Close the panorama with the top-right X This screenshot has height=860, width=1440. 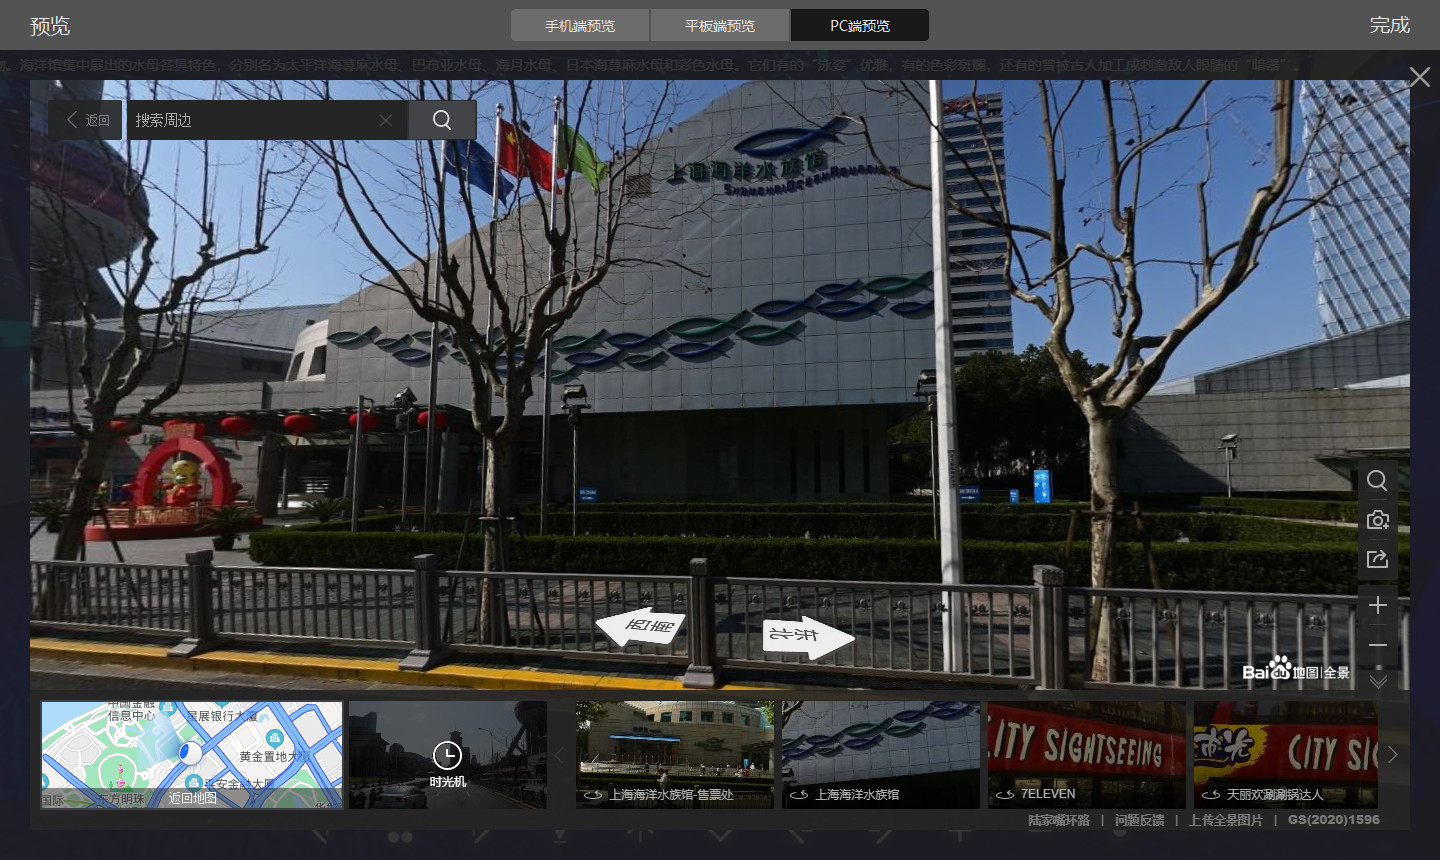point(1419,77)
